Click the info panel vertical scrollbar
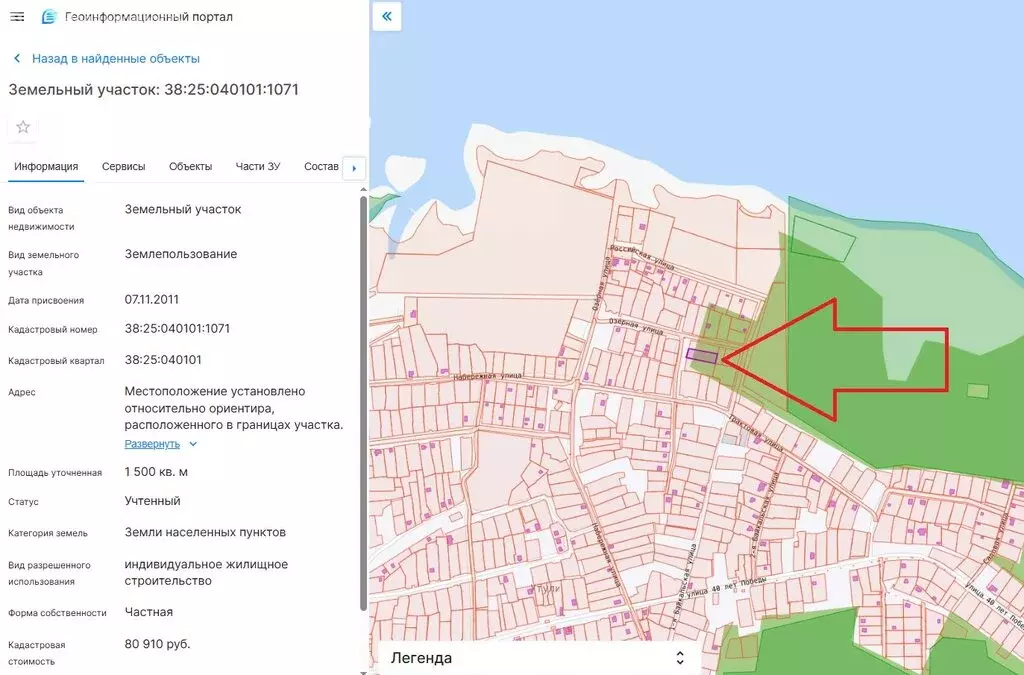 (364, 403)
